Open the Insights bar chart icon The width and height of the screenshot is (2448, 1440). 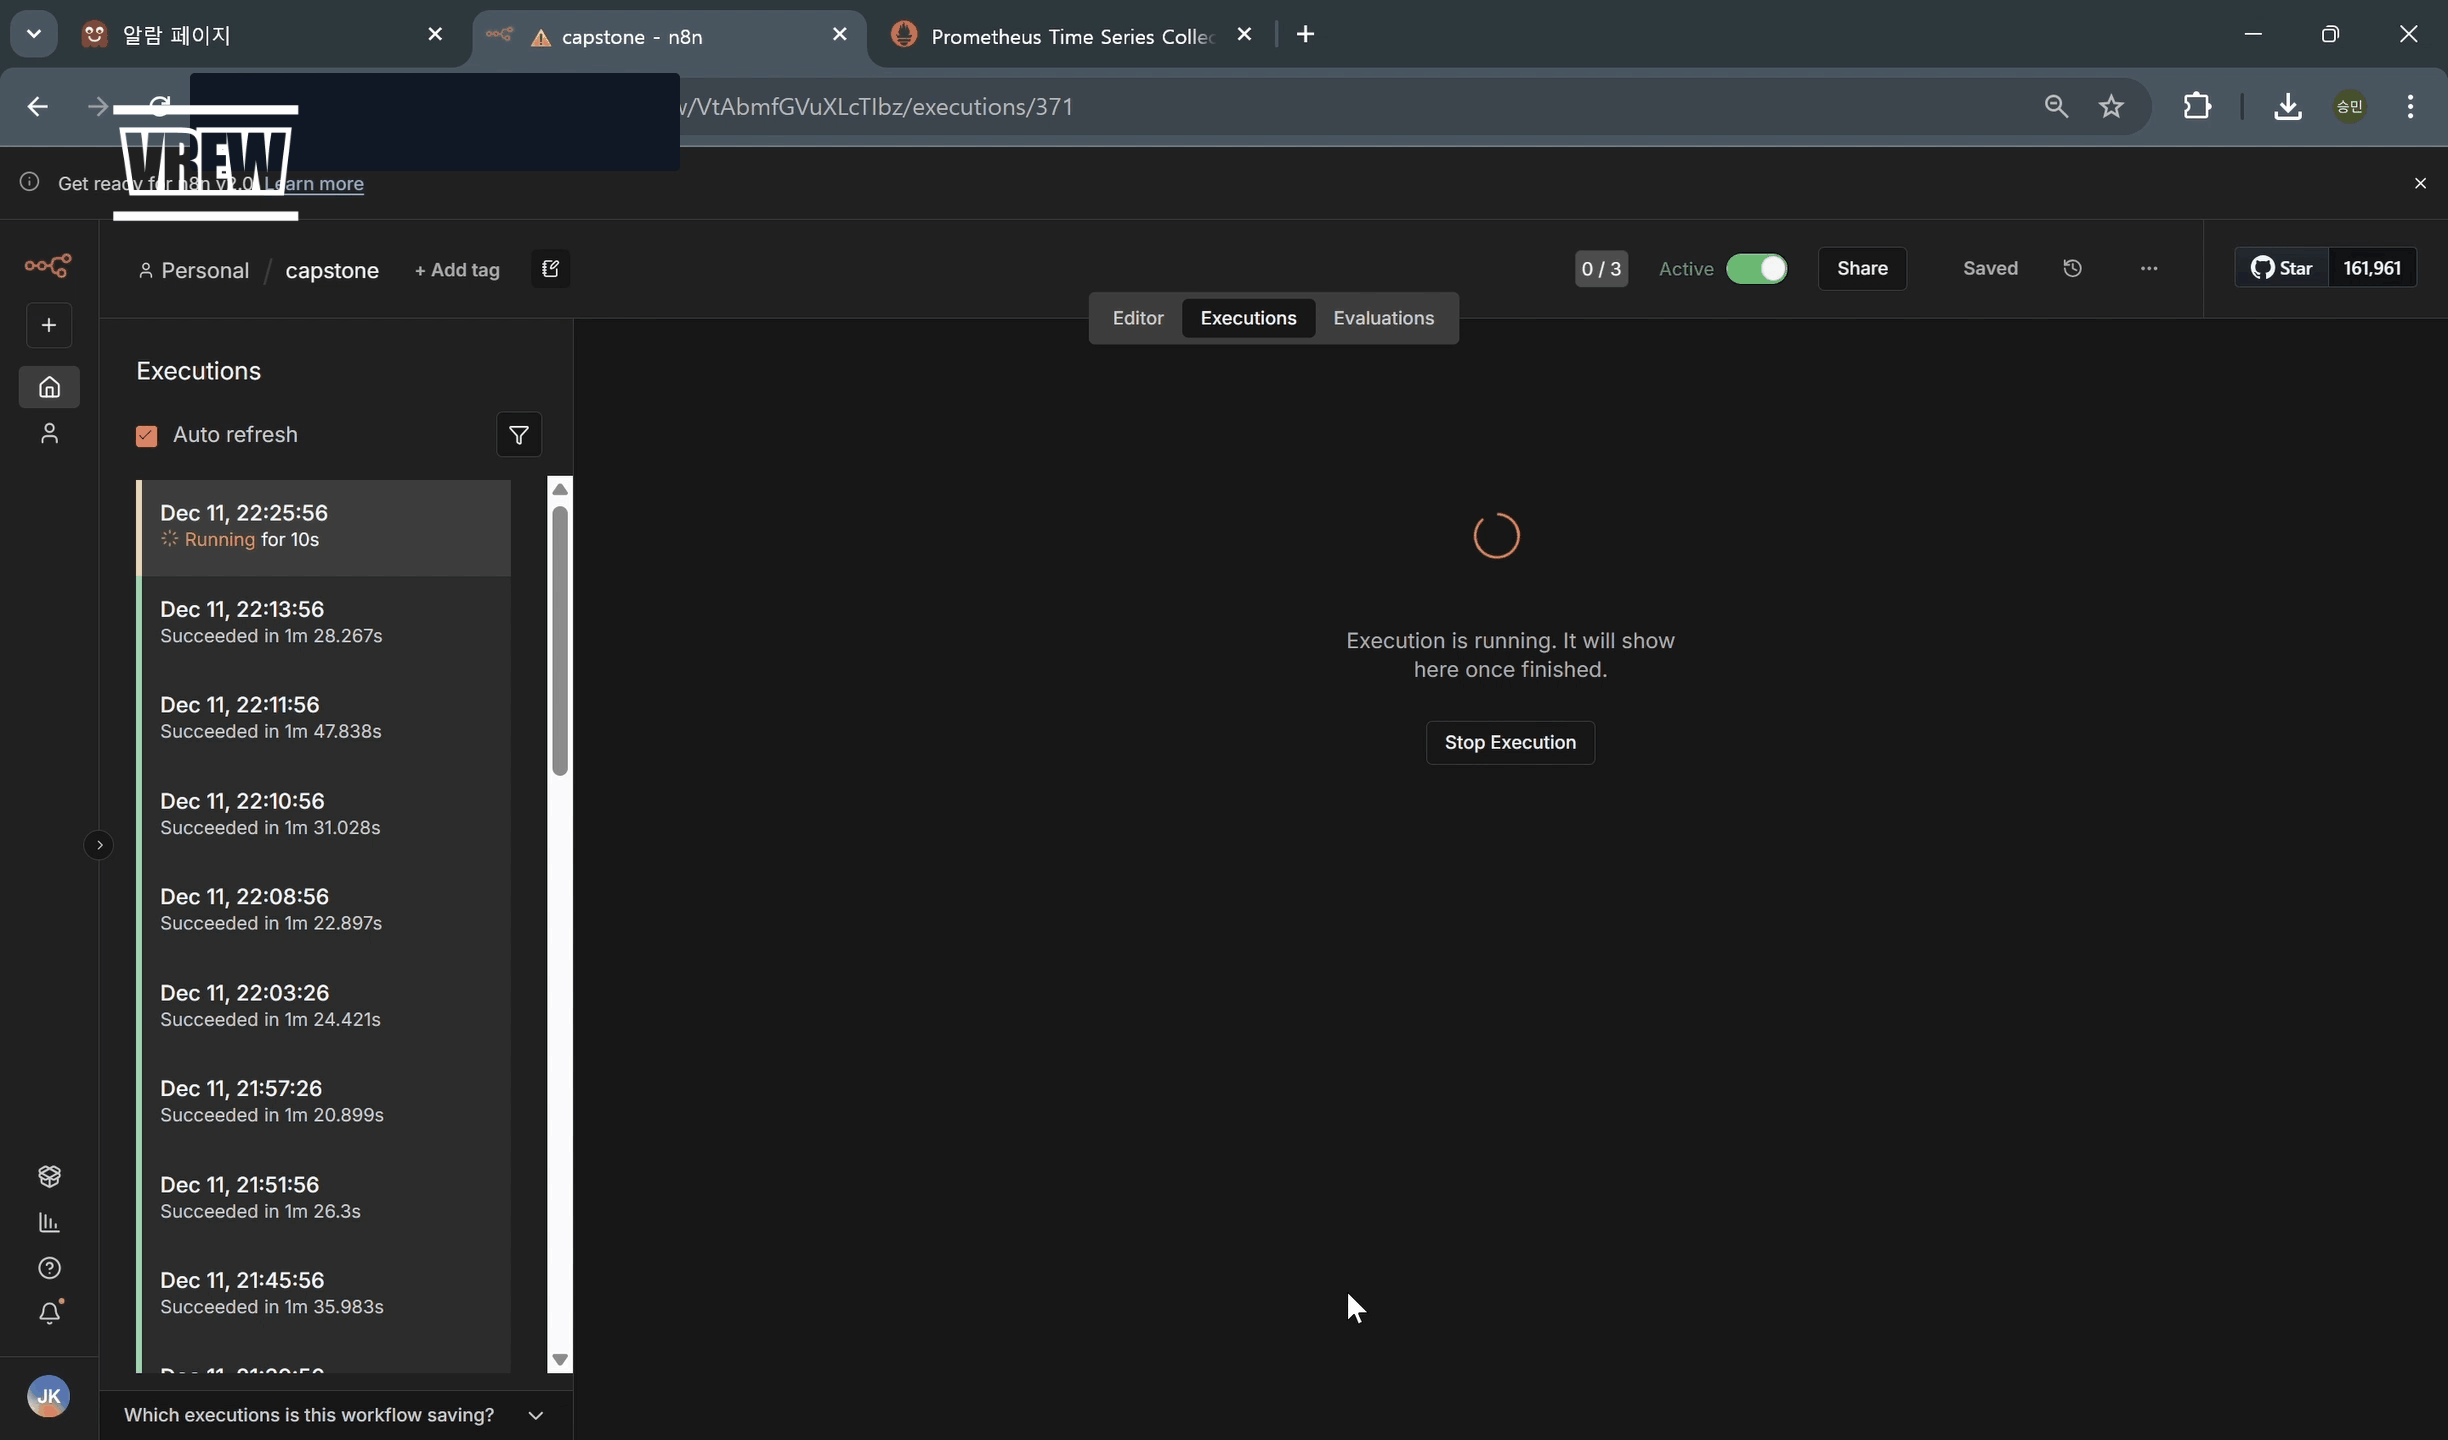48,1223
